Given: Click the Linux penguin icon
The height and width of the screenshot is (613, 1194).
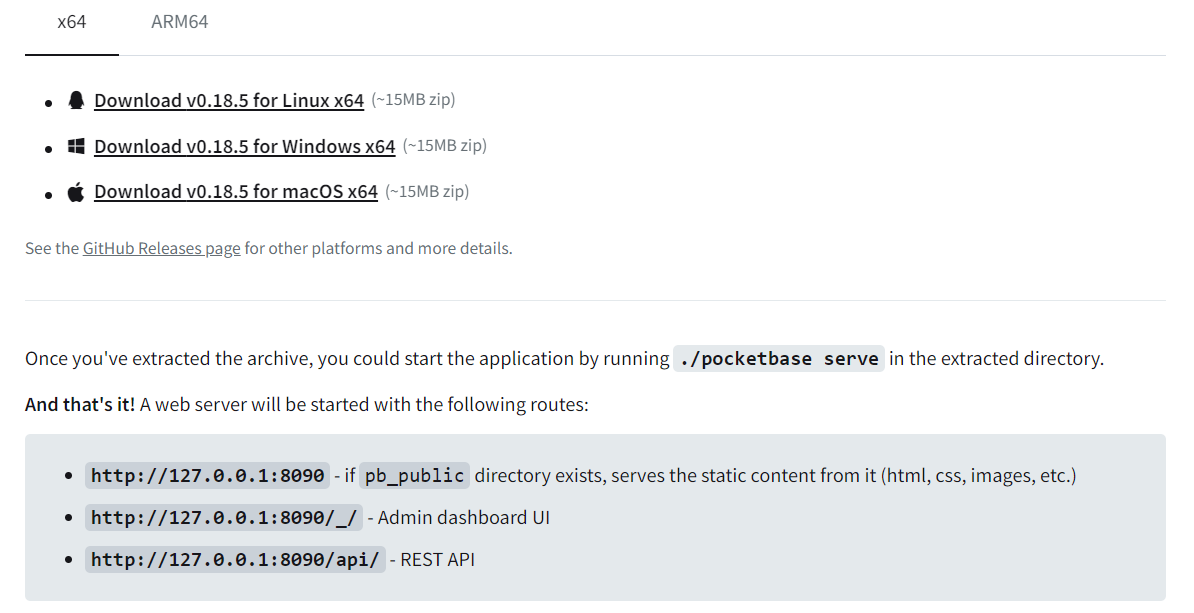Looking at the screenshot, I should (76, 100).
